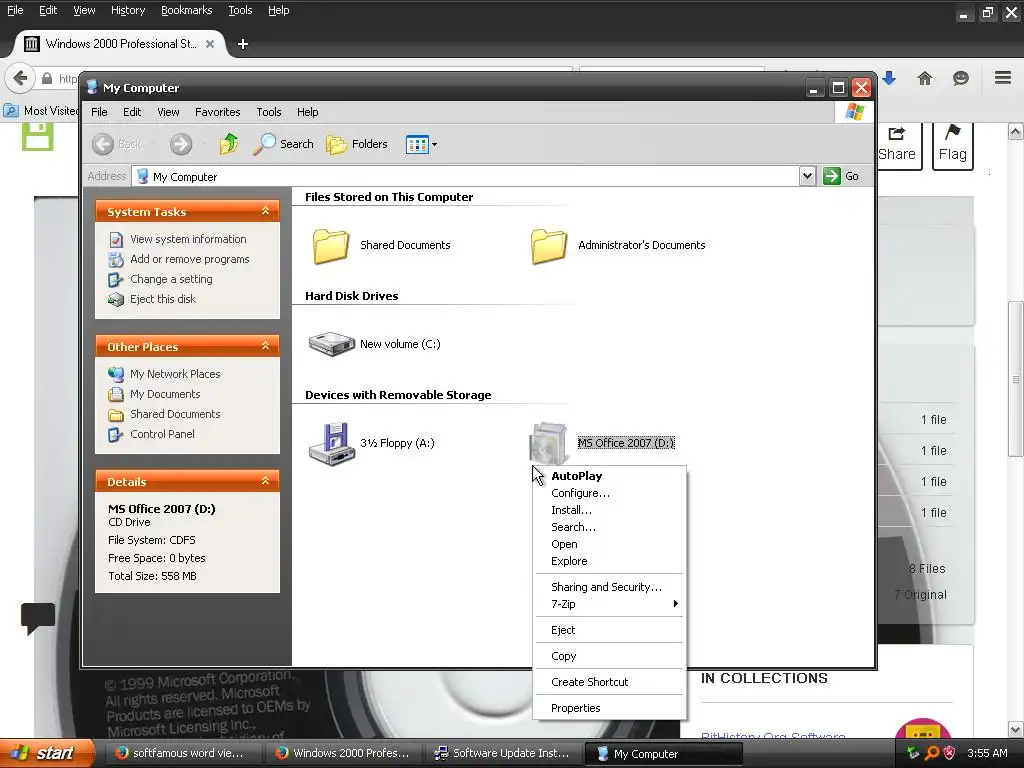Click the Up folder arrow icon
Image resolution: width=1024 pixels, height=768 pixels.
coord(229,144)
